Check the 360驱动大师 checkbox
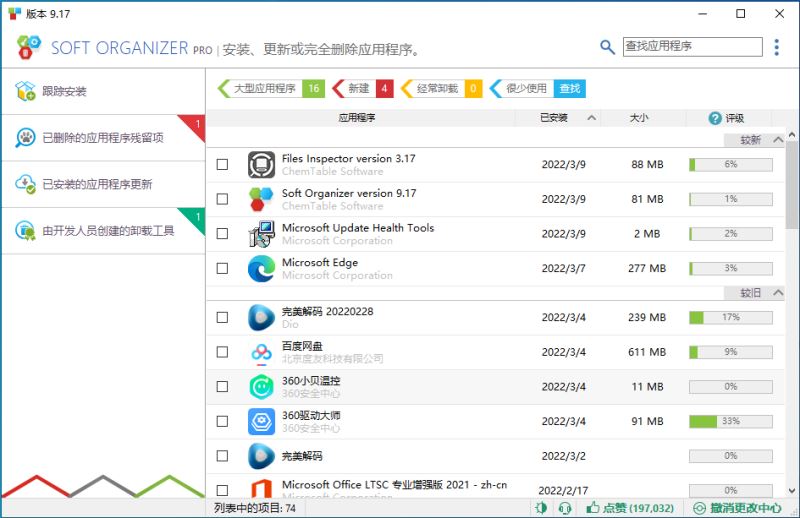Screen dimensions: 800x518 pyautogui.click(x=222, y=422)
